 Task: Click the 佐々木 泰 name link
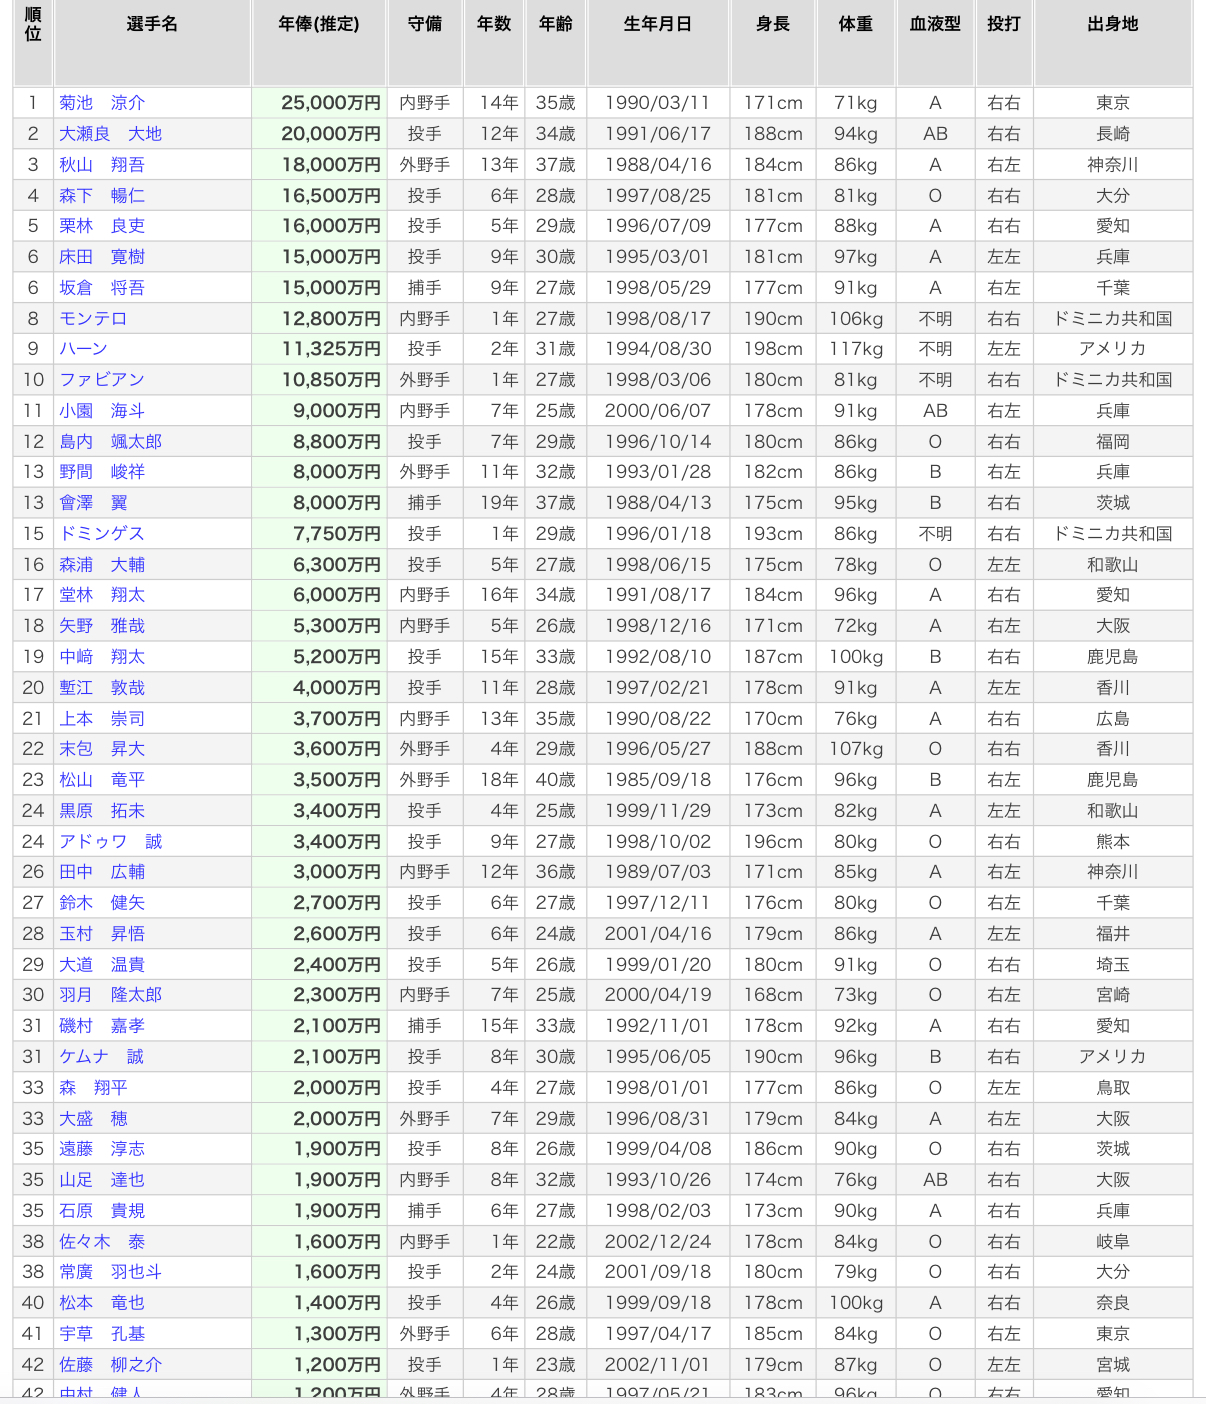102,1242
